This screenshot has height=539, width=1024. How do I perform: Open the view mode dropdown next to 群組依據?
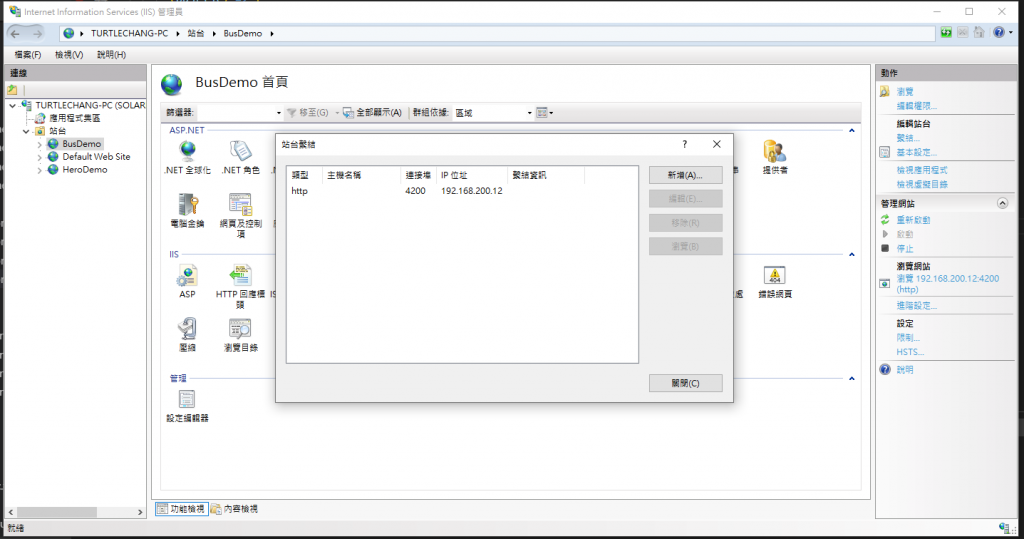tap(545, 113)
